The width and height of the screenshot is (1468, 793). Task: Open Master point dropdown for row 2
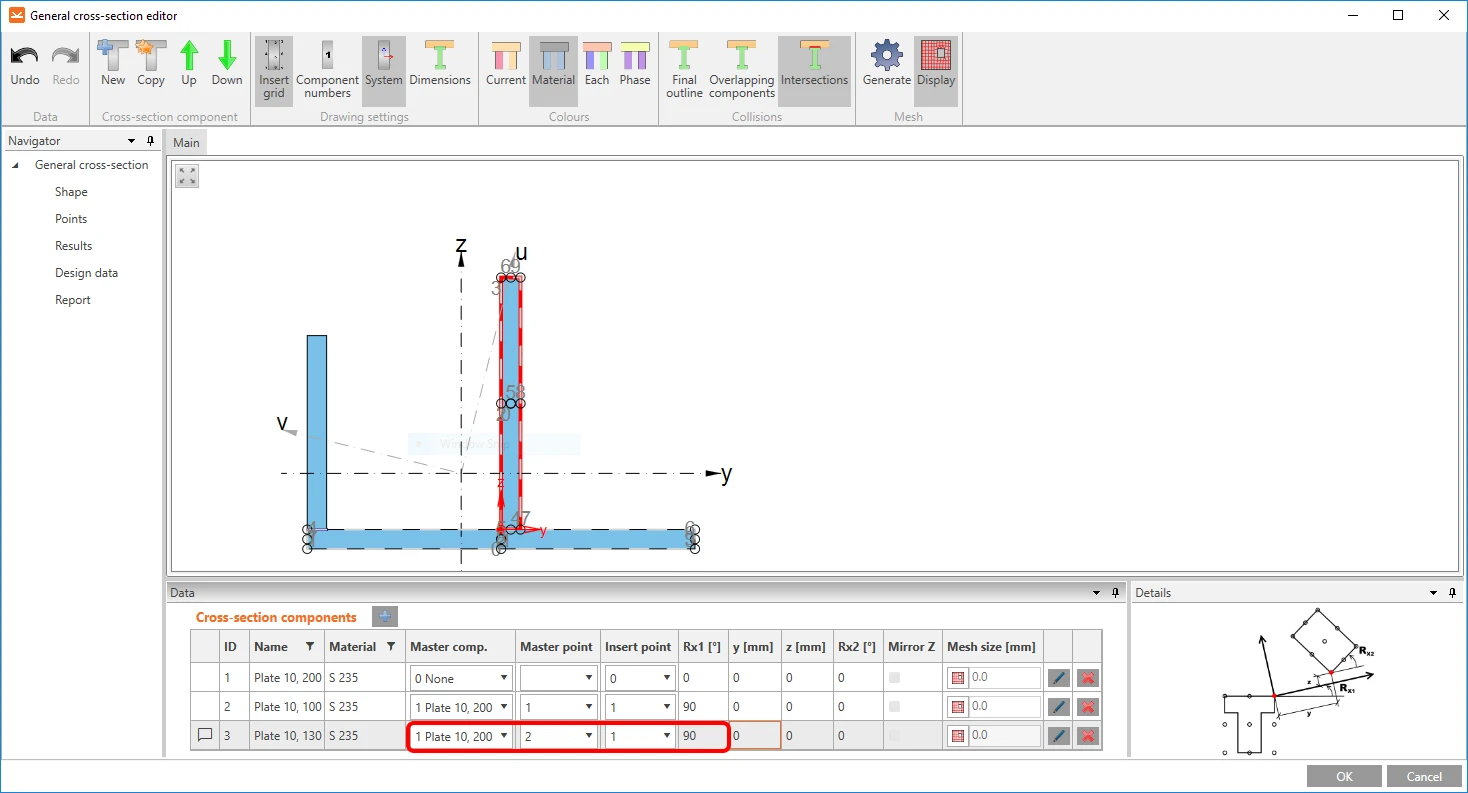point(558,706)
